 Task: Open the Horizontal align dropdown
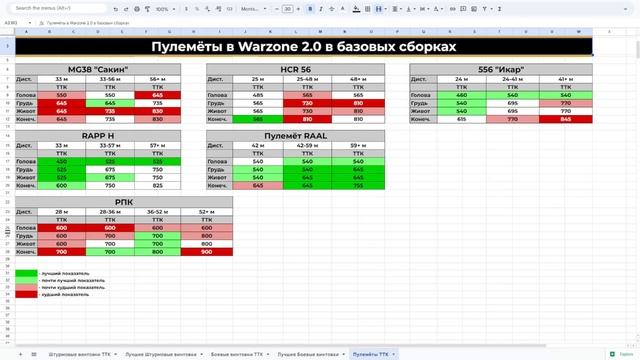click(x=396, y=9)
